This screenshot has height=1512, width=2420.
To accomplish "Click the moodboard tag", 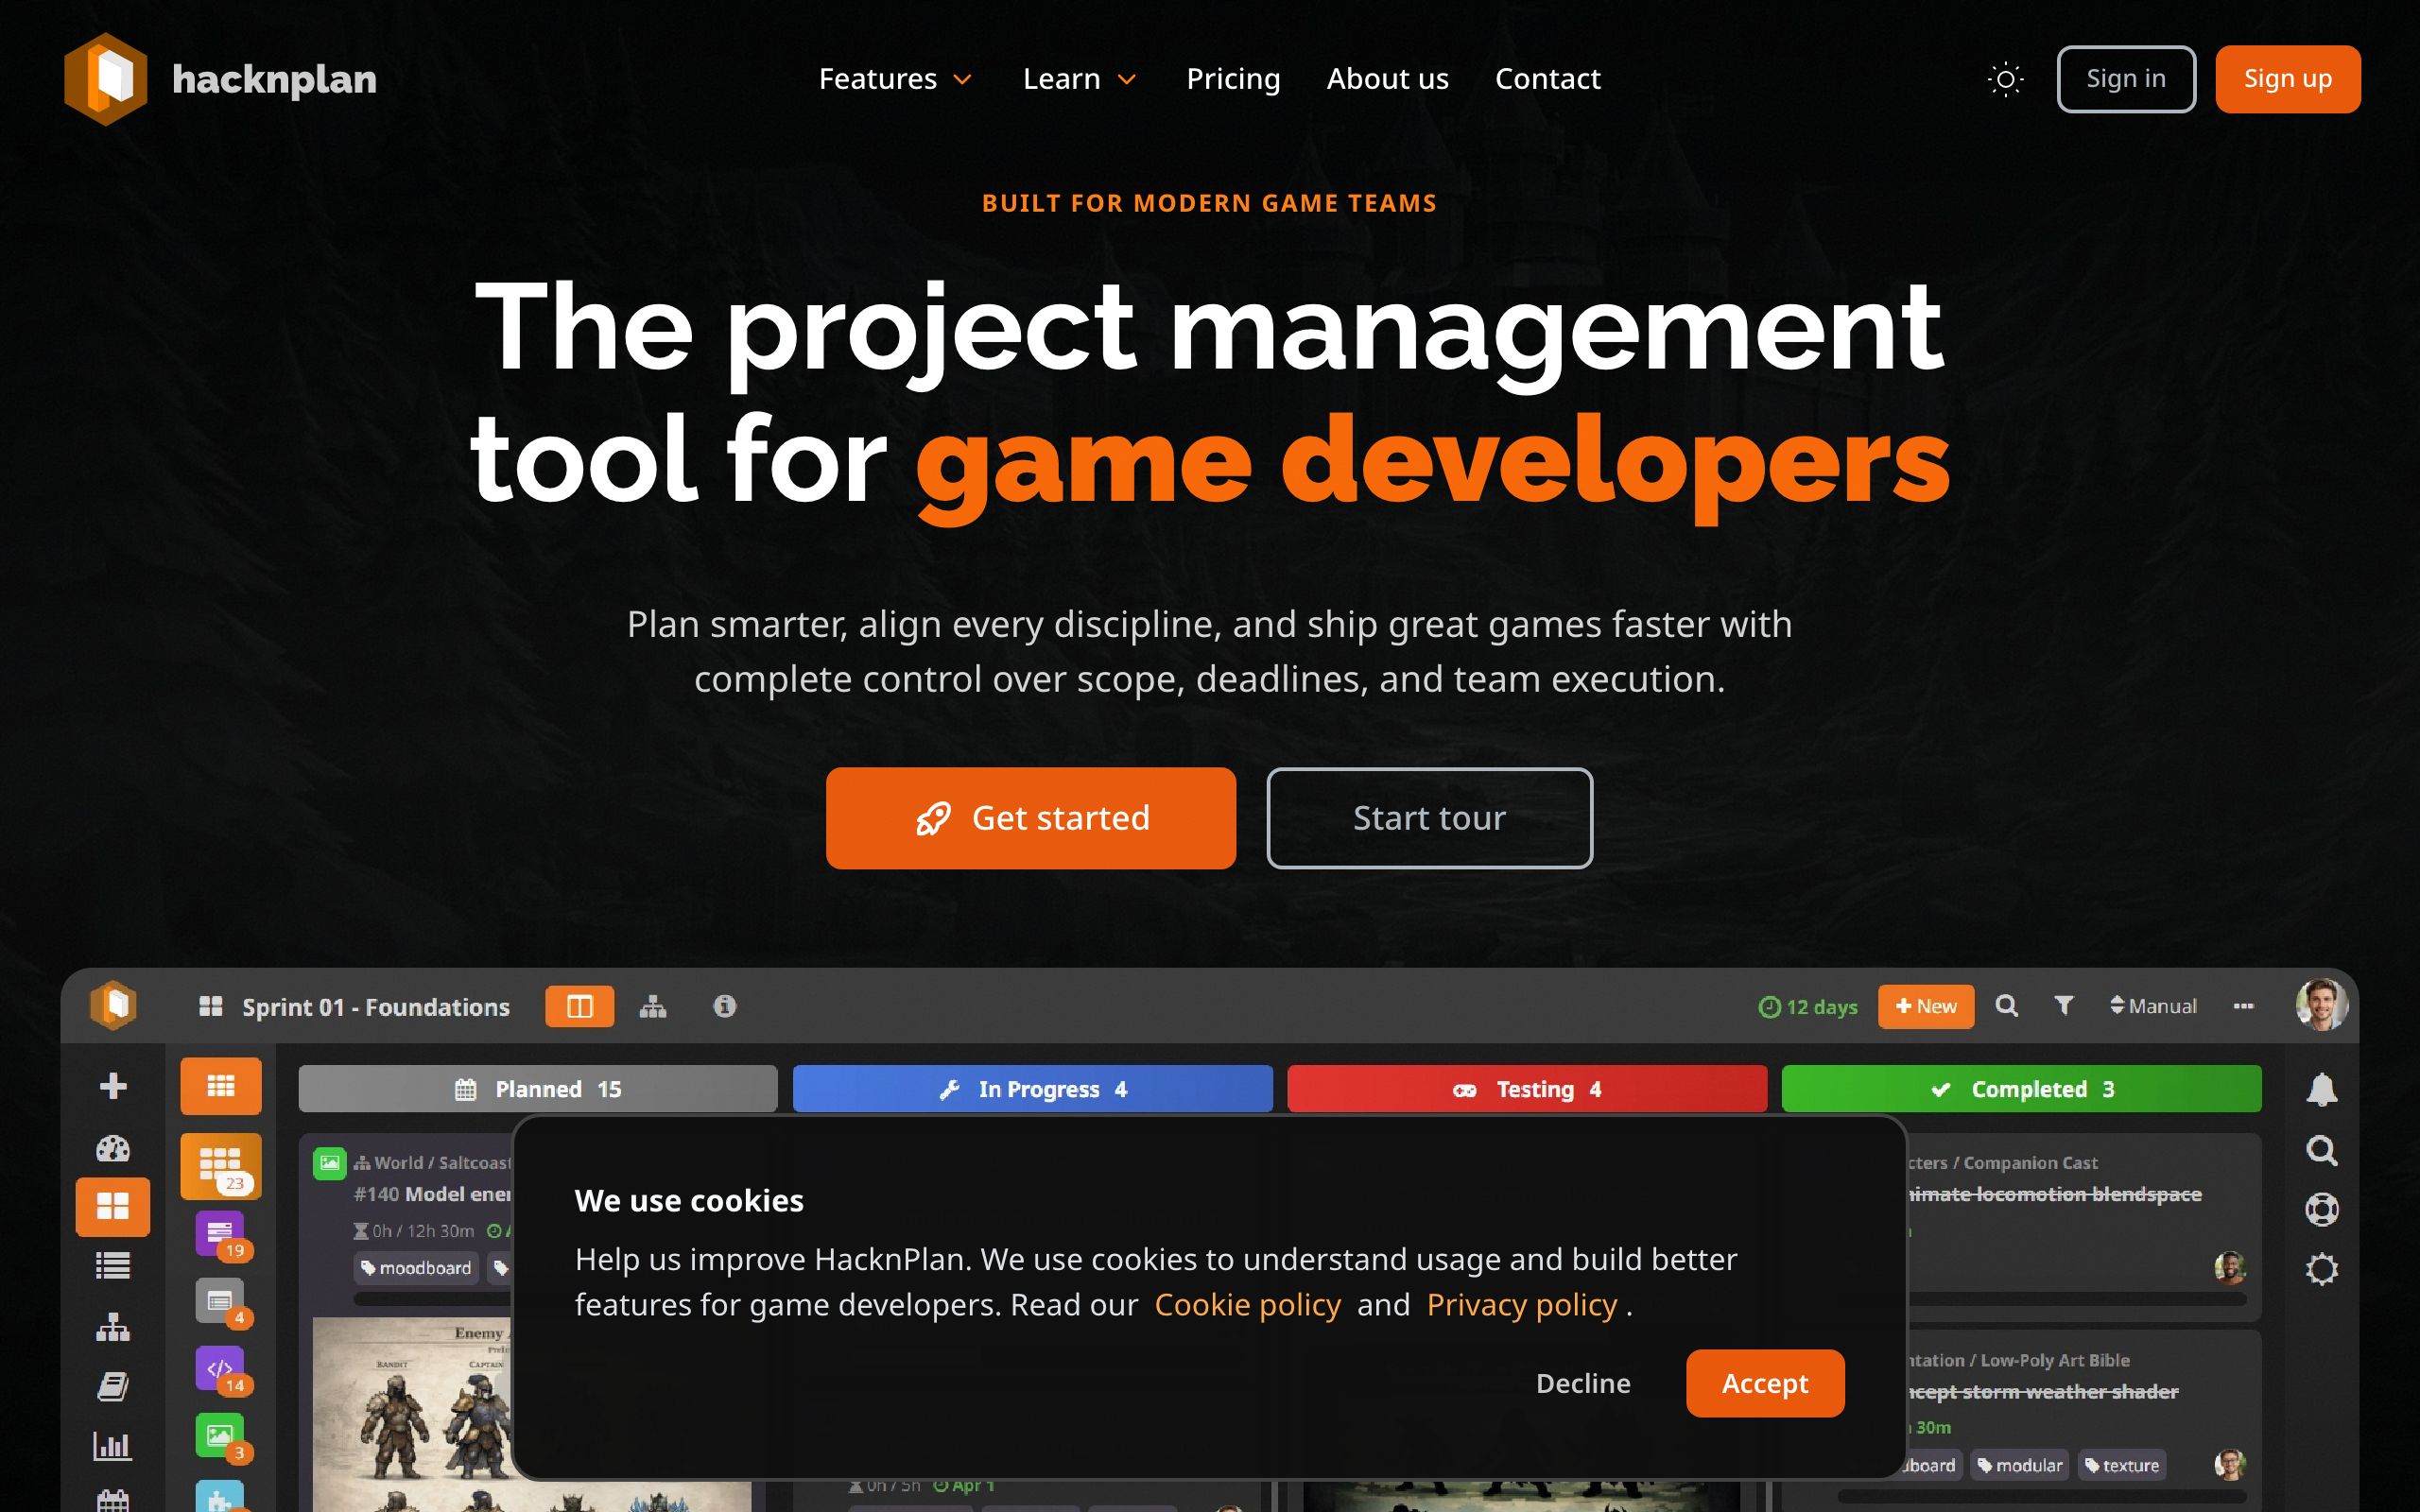I will click(416, 1268).
